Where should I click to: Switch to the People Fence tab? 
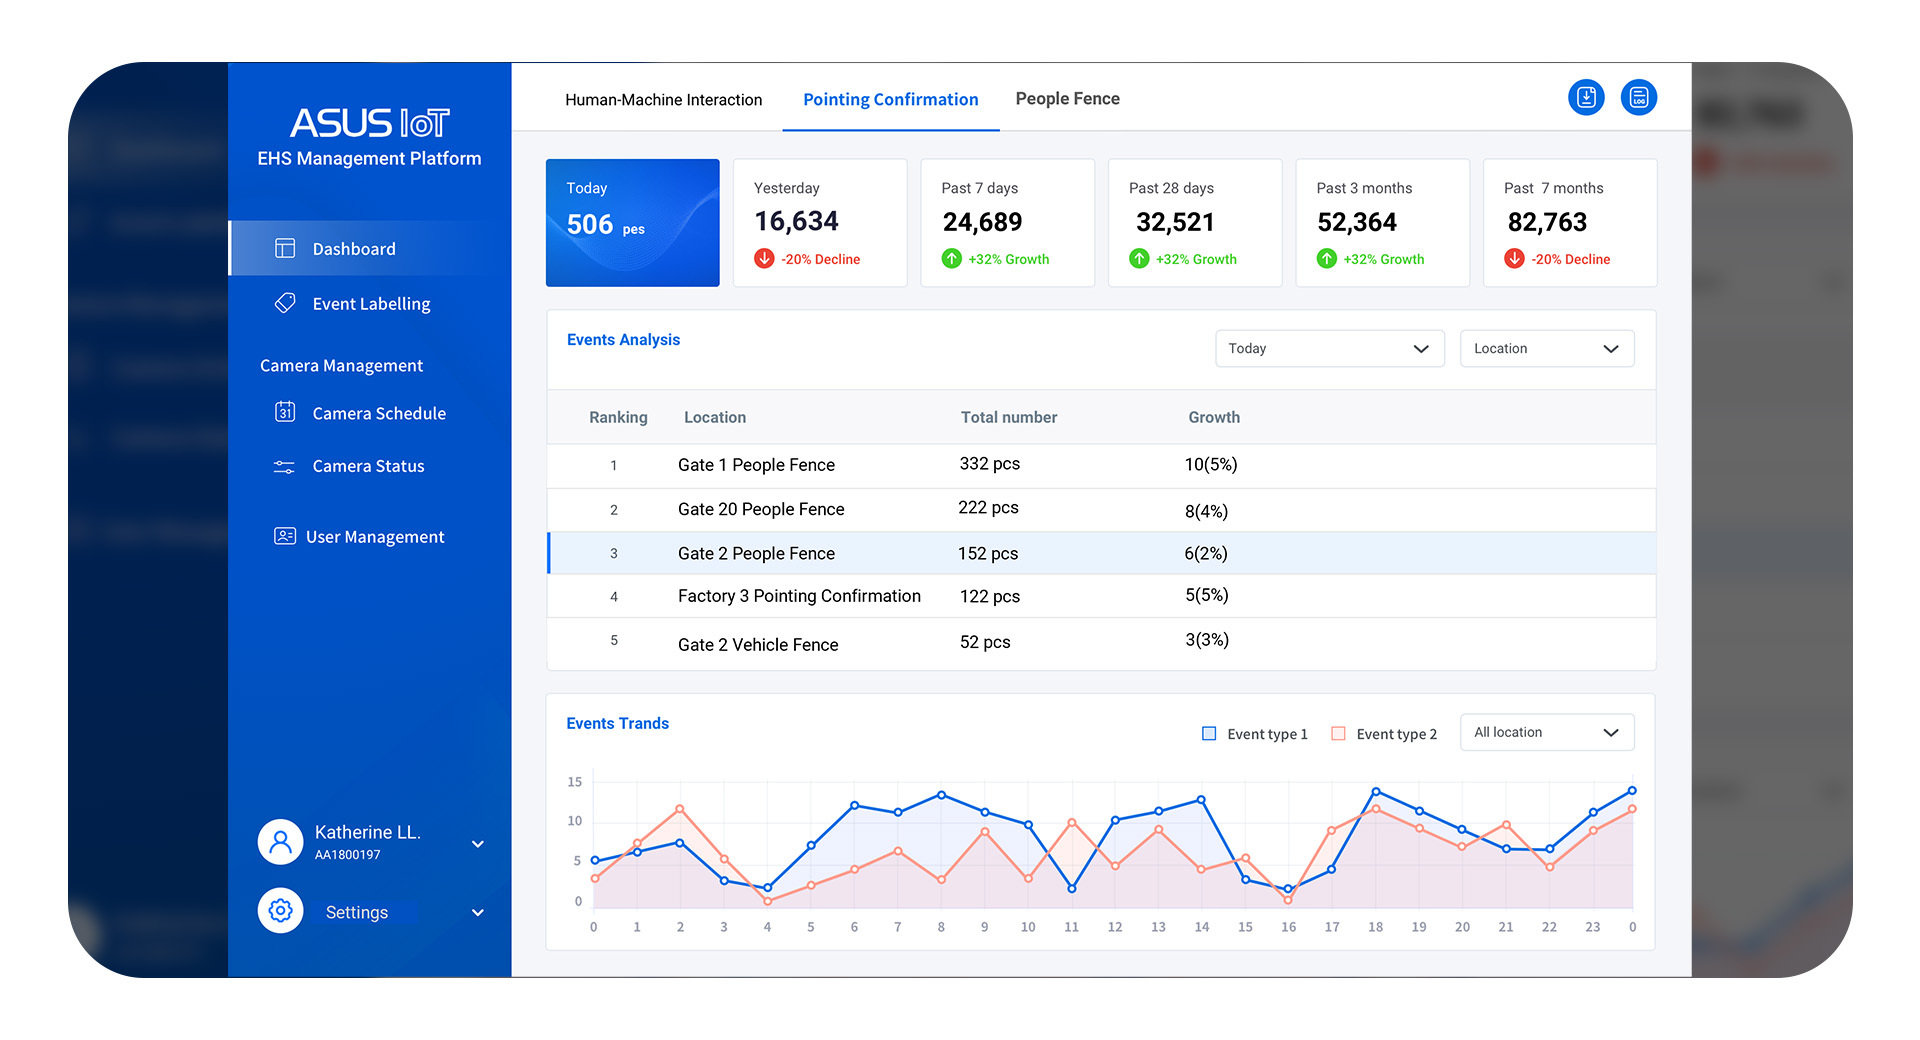(1067, 98)
